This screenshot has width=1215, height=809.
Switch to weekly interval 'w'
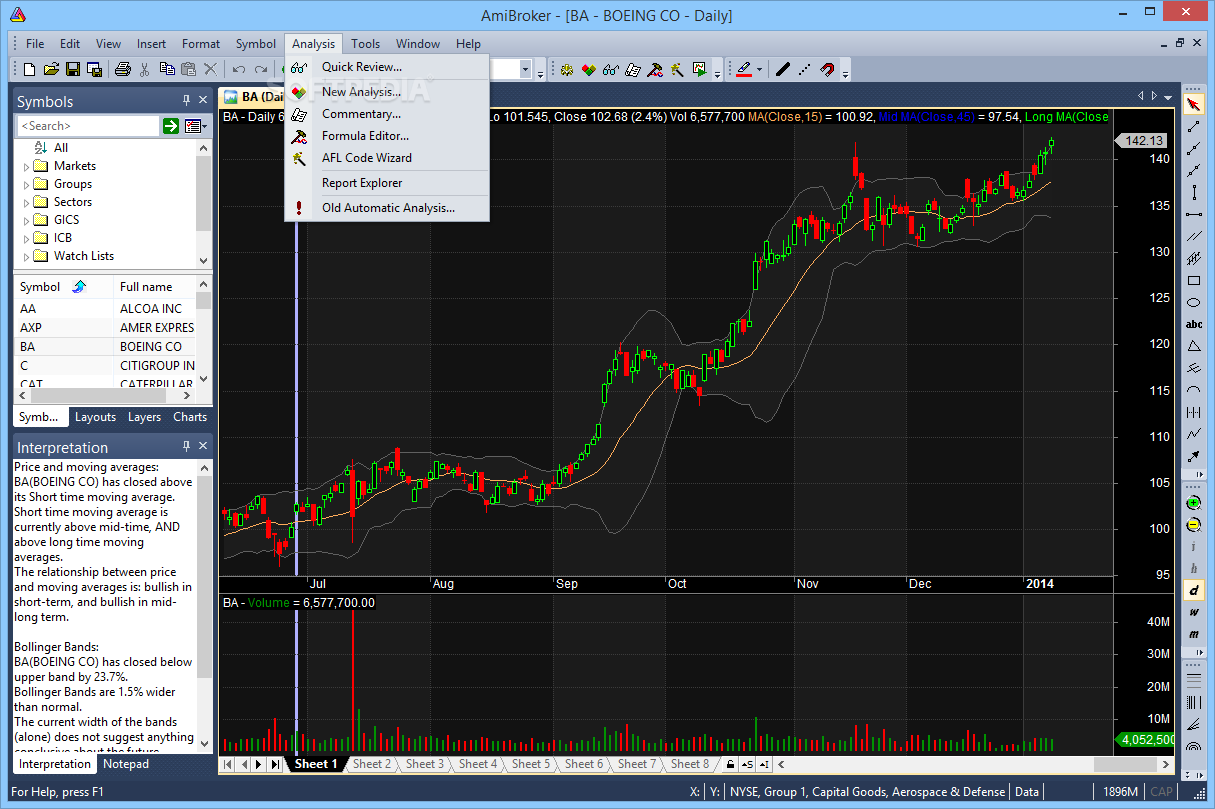click(x=1193, y=612)
